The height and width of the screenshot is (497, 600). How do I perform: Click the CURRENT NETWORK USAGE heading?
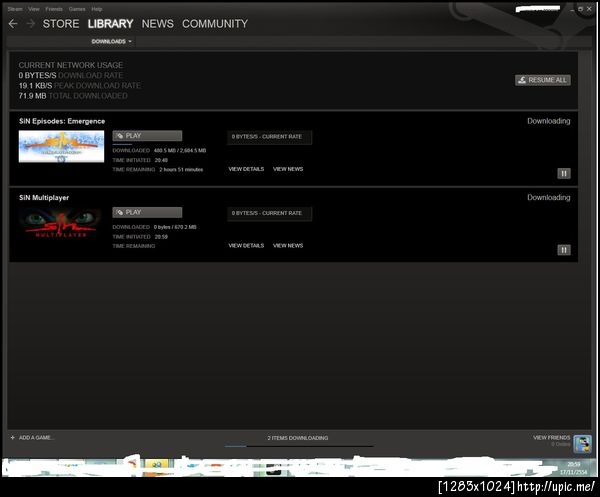click(x=71, y=65)
